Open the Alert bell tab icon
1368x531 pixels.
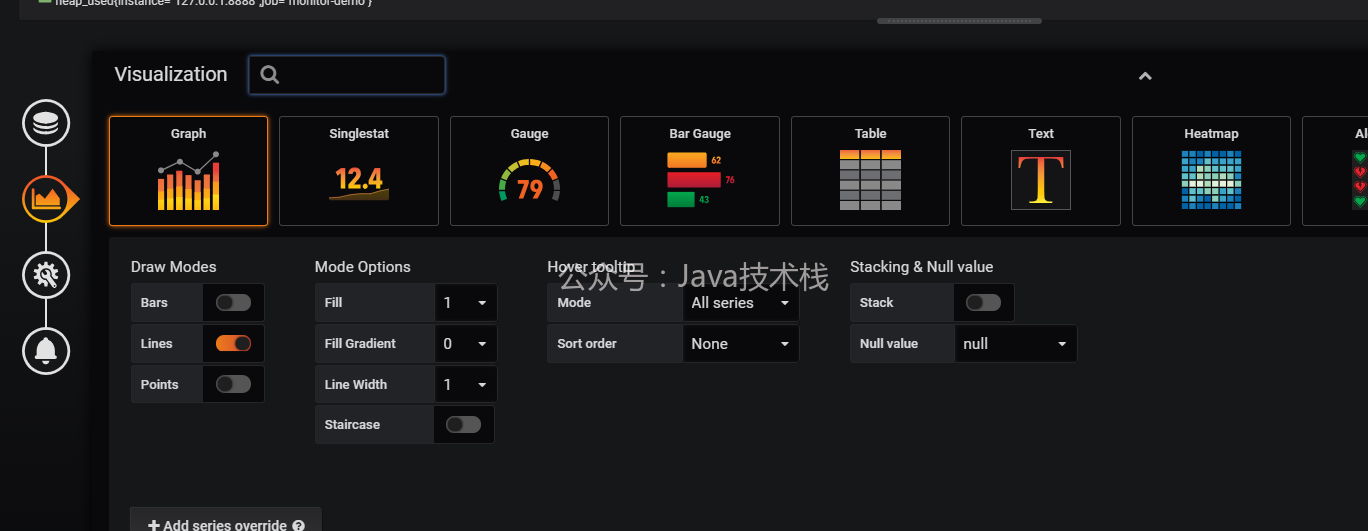tap(46, 350)
